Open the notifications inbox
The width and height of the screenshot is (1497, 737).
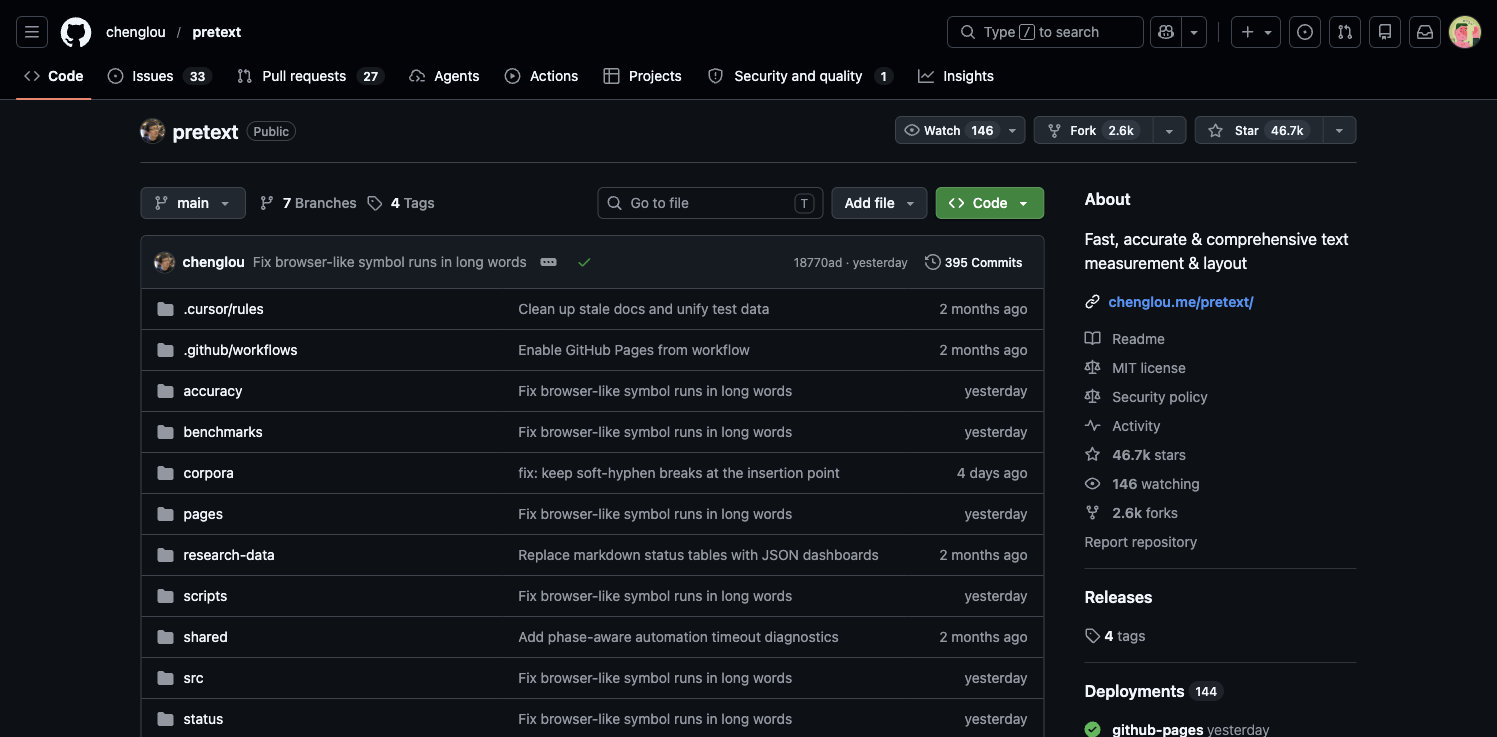[x=1425, y=32]
